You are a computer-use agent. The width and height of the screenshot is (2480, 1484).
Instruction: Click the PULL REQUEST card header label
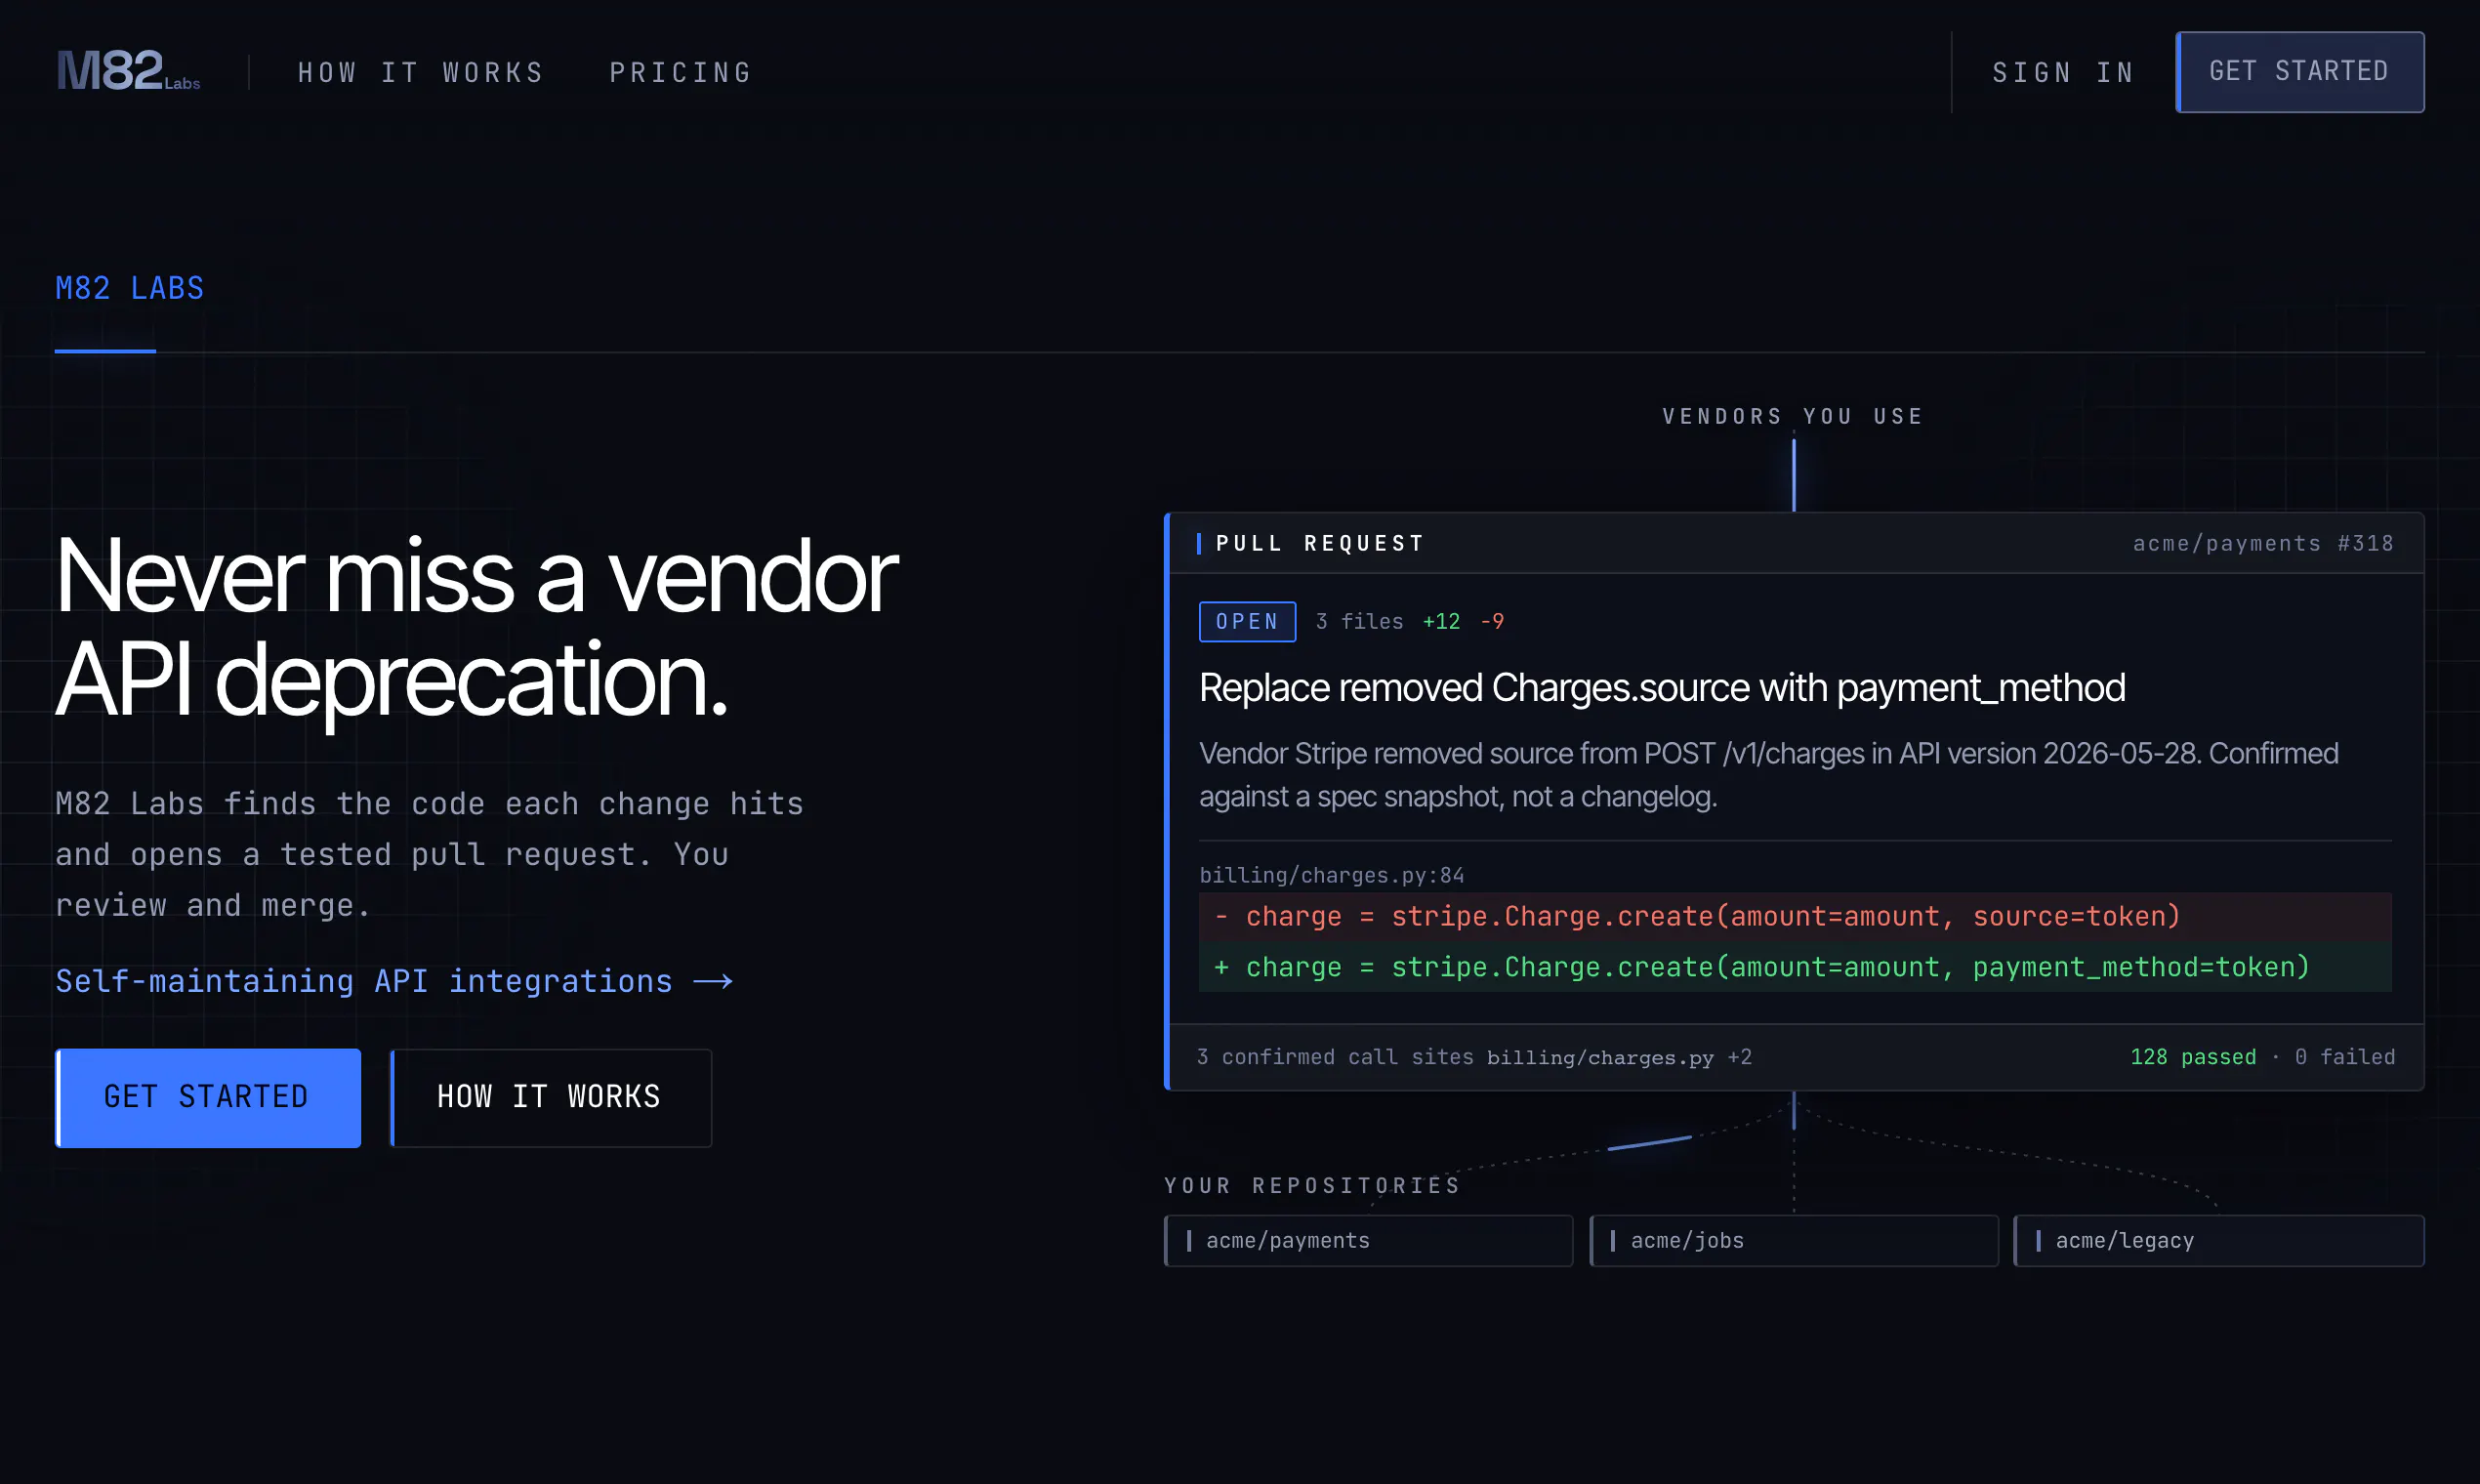[x=1320, y=543]
